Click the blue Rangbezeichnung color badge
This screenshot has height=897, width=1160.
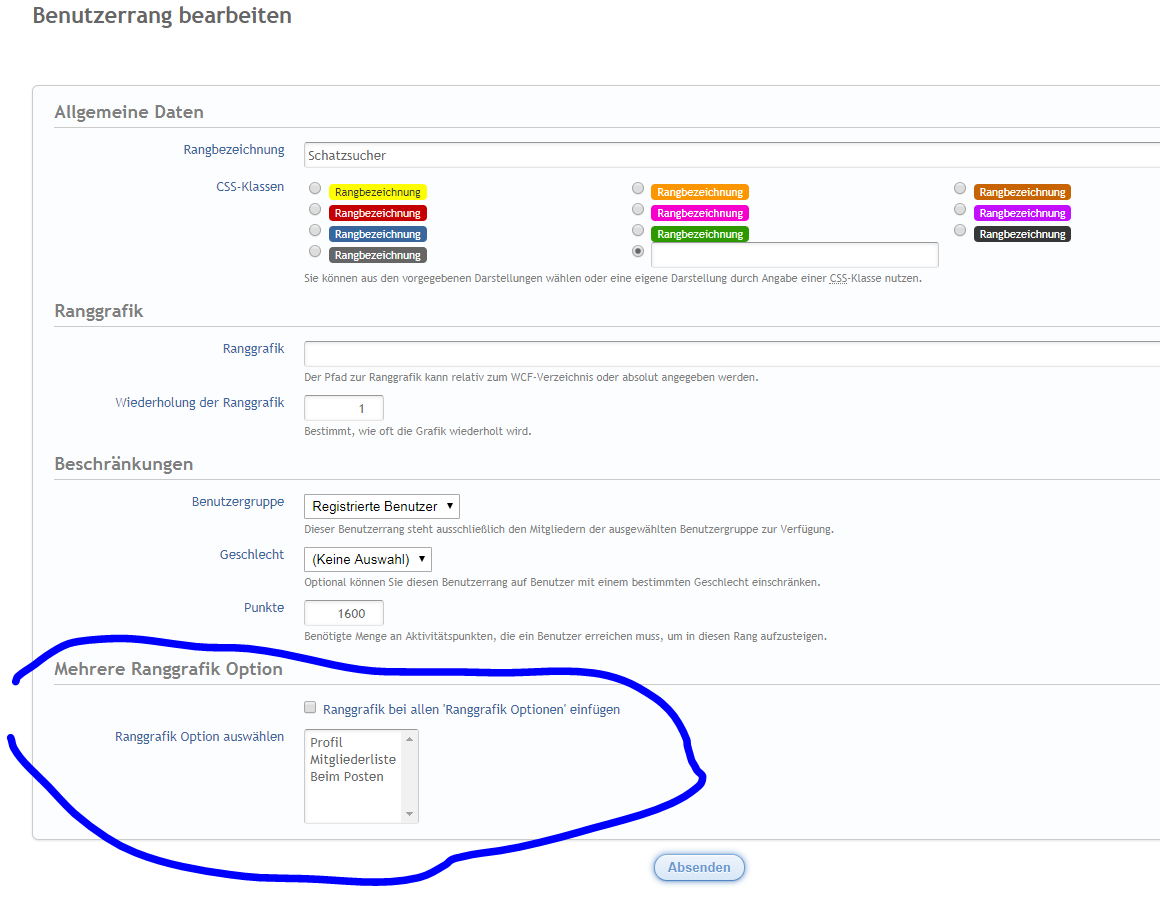[x=377, y=234]
